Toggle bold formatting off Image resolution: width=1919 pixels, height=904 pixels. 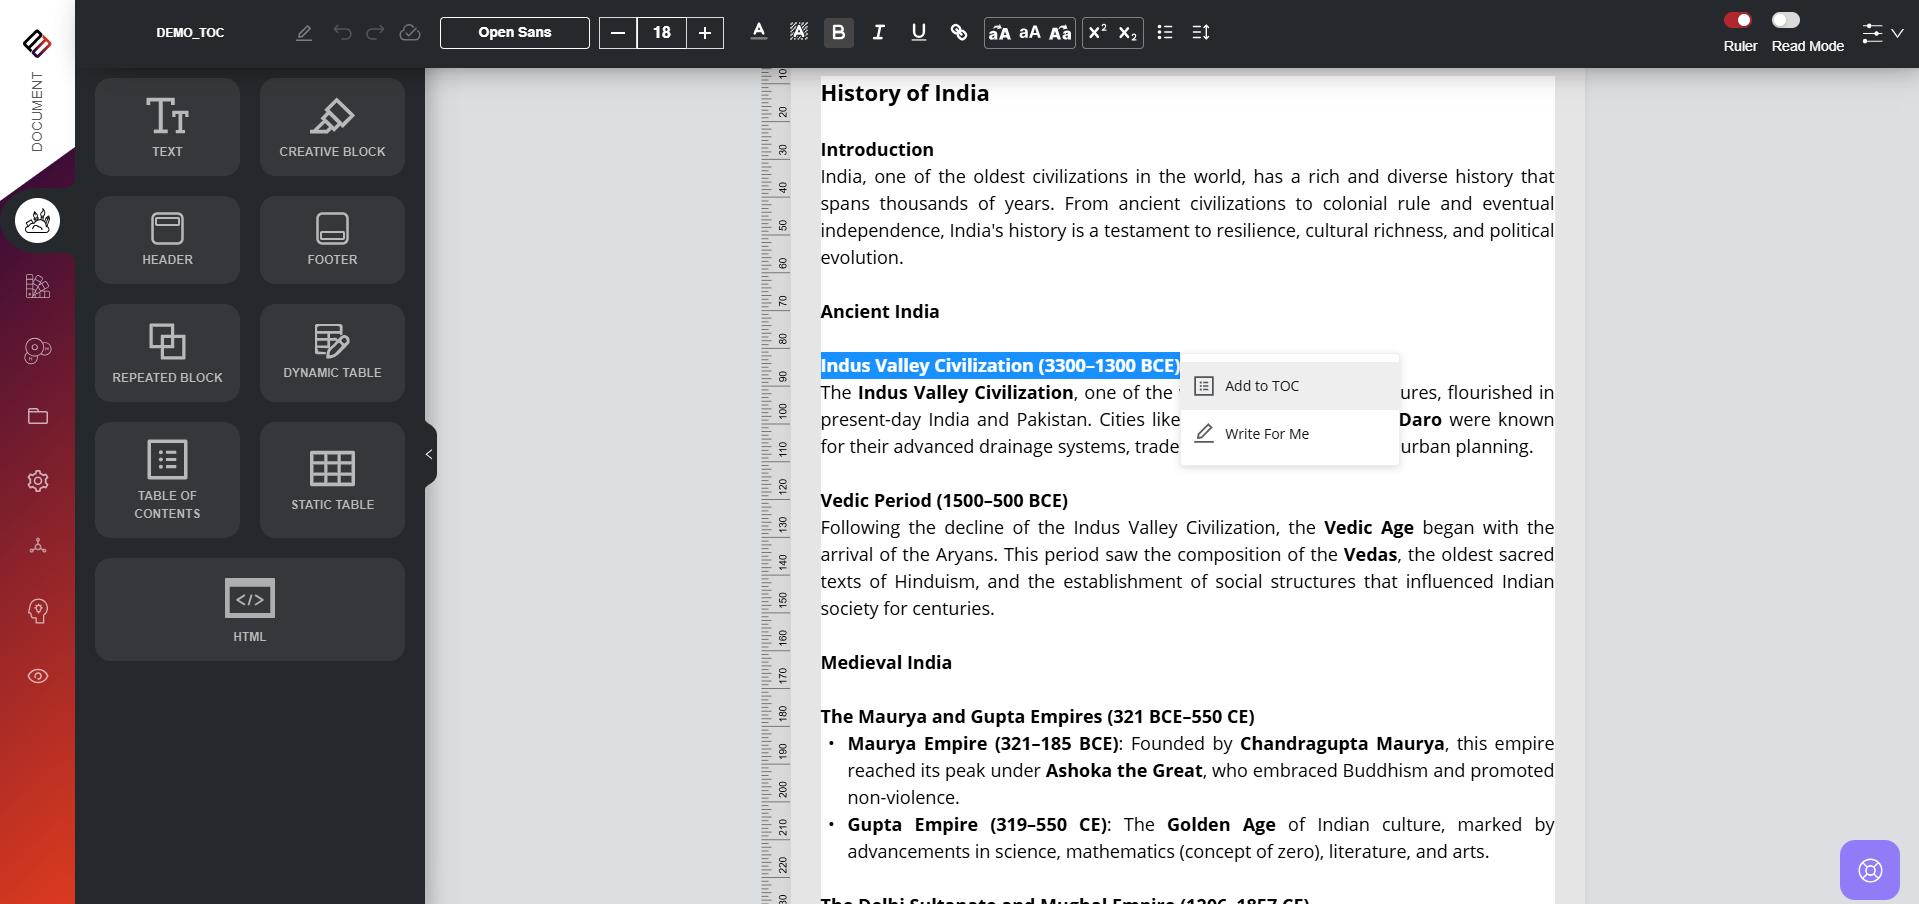[838, 32]
